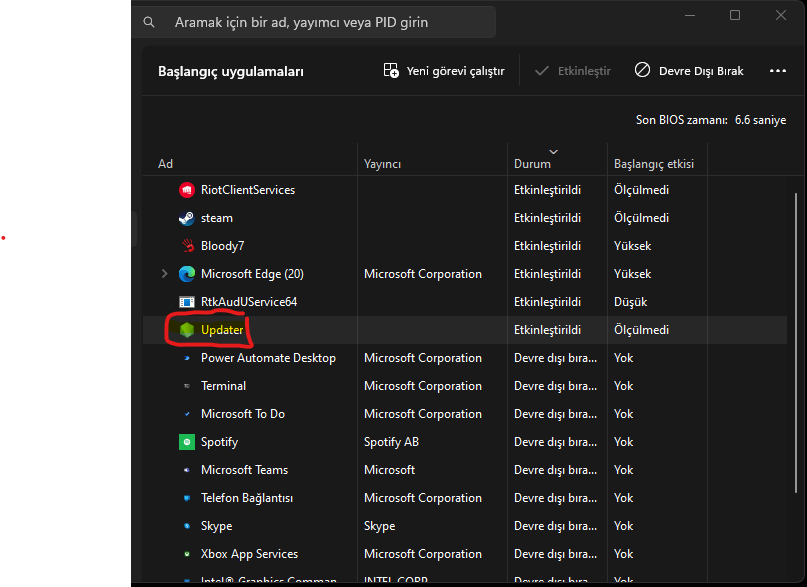Click Ölçülmedi impact in Updater row
The image size is (807, 587).
click(641, 330)
